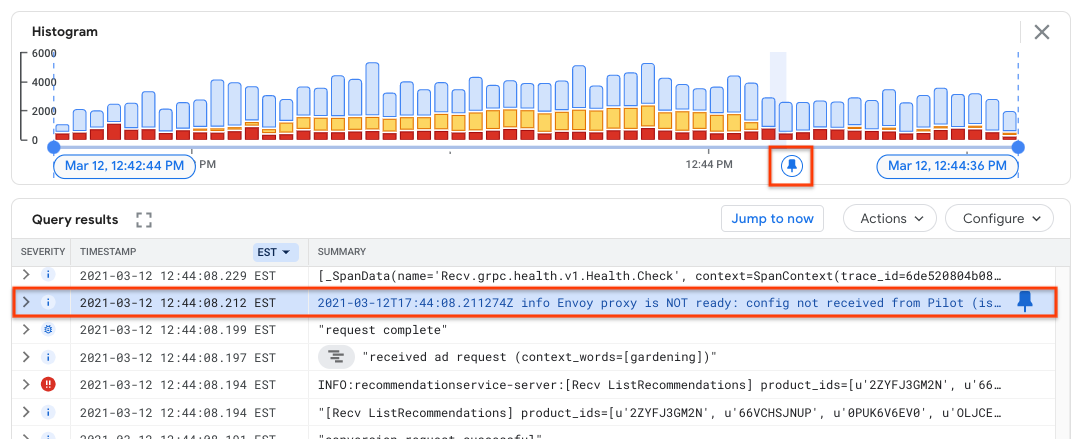The width and height of the screenshot is (1081, 441).
Task: Expand the "[Recv ListRecommendations]" info entry
Action: pyautogui.click(x=26, y=412)
